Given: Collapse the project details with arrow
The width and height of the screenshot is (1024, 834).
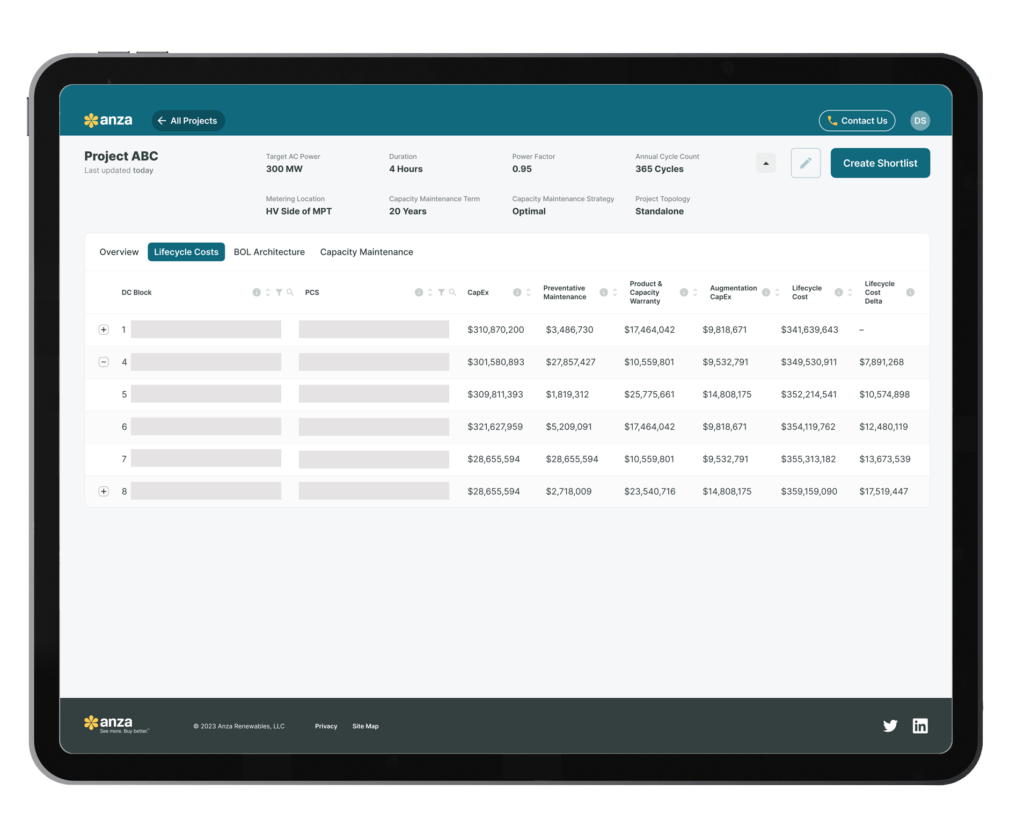Looking at the screenshot, I should [766, 163].
